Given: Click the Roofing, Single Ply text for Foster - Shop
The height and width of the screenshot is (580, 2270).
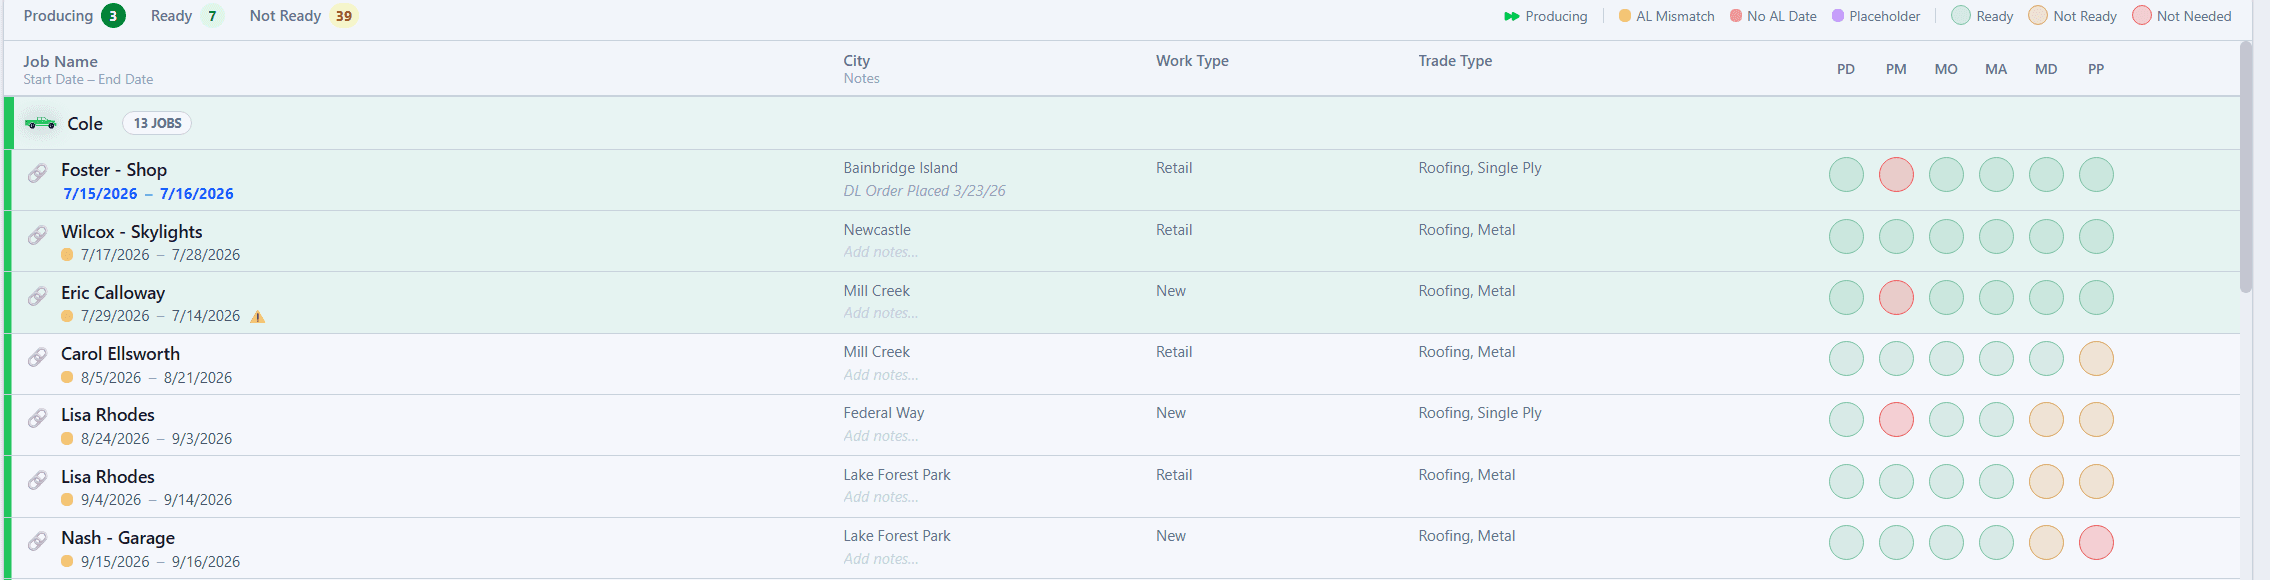Looking at the screenshot, I should click(x=1480, y=168).
